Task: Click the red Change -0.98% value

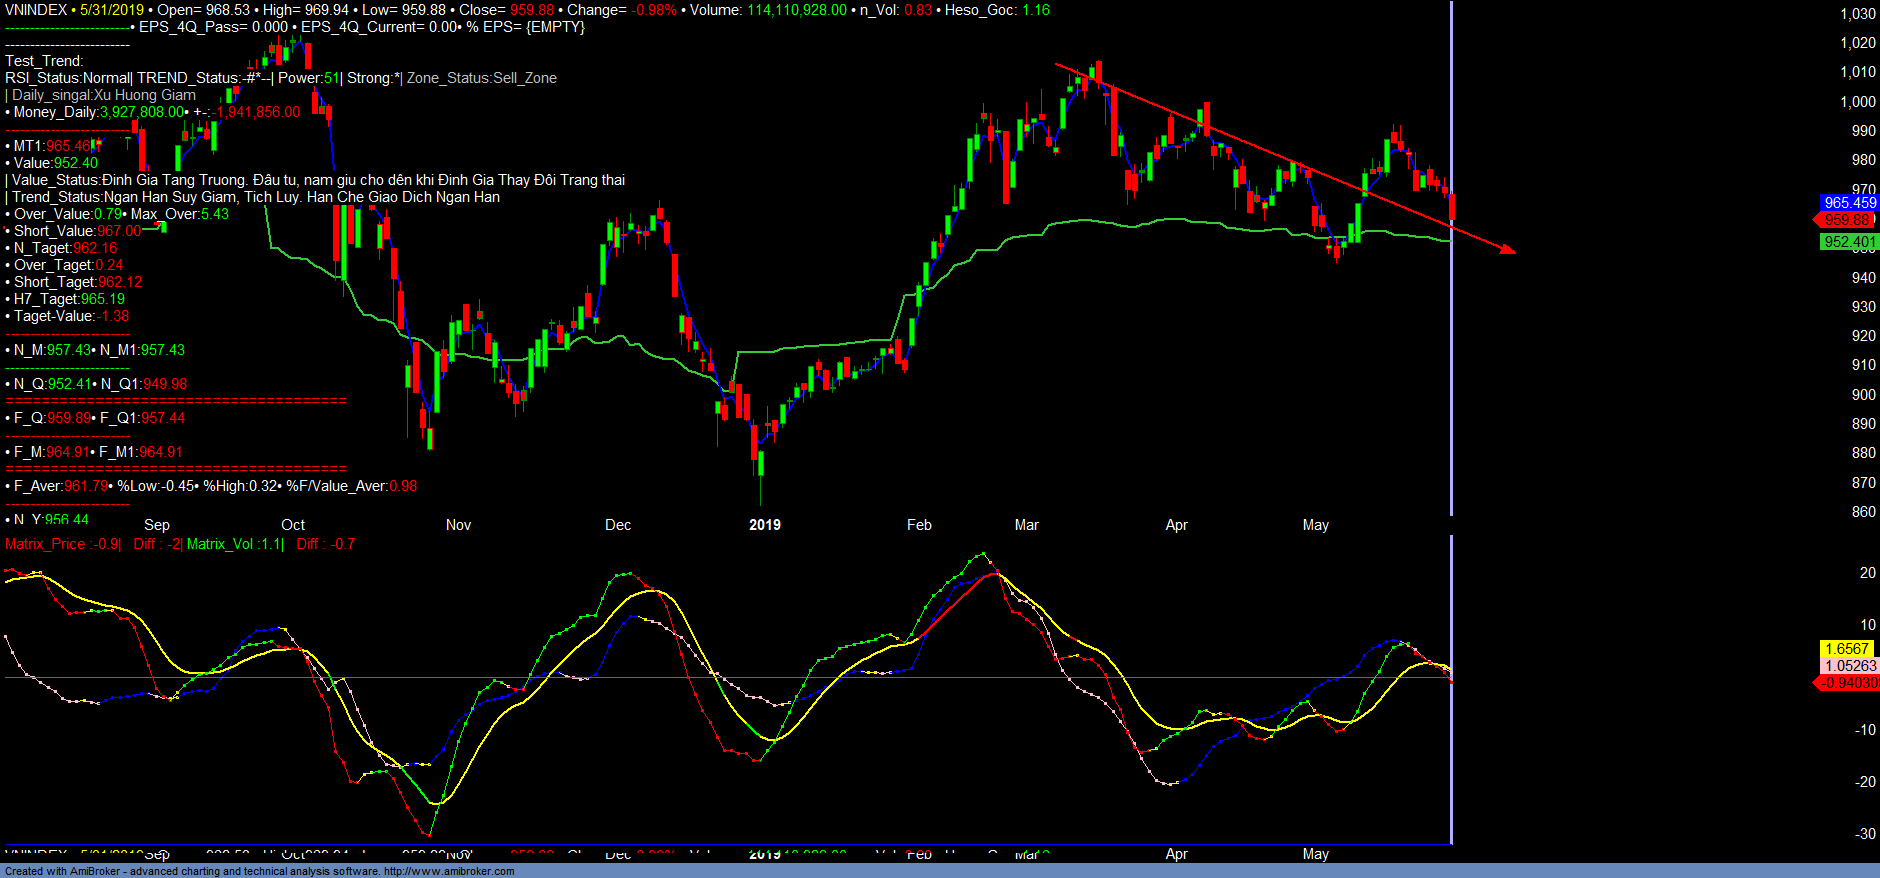Action: (653, 10)
